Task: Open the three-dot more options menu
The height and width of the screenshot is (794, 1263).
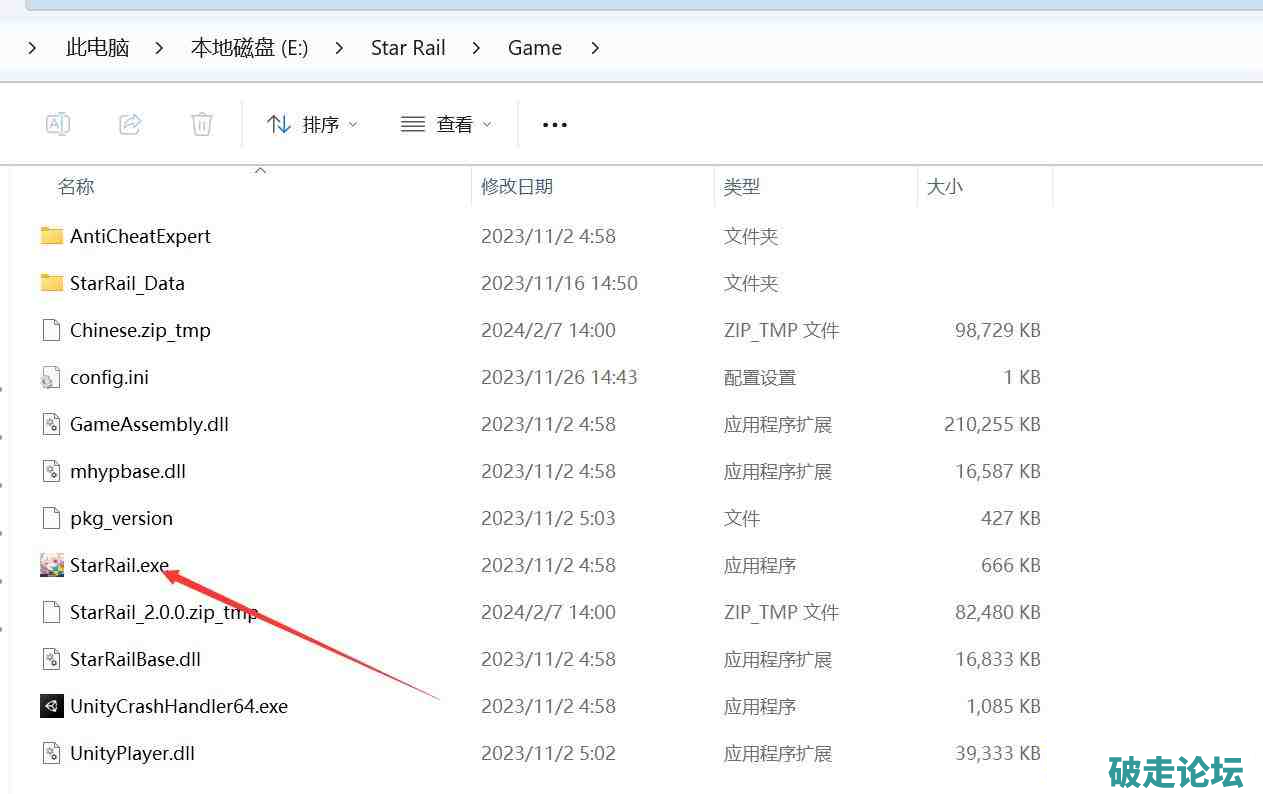Action: [x=554, y=124]
